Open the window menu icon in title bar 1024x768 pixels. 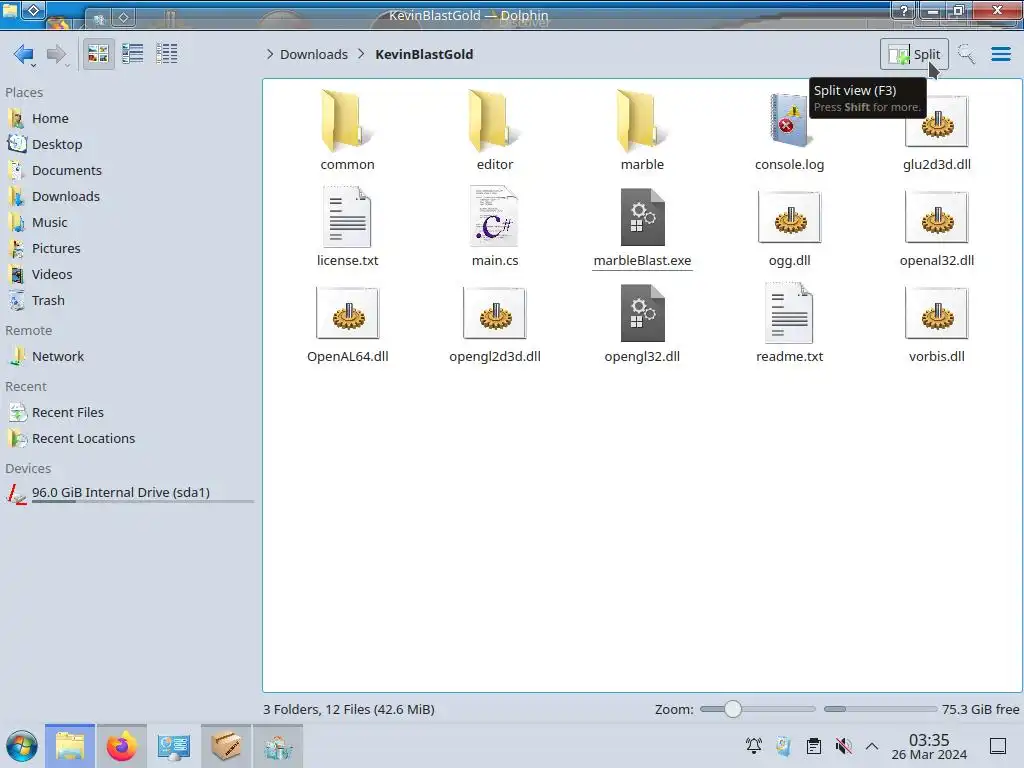tap(10, 10)
